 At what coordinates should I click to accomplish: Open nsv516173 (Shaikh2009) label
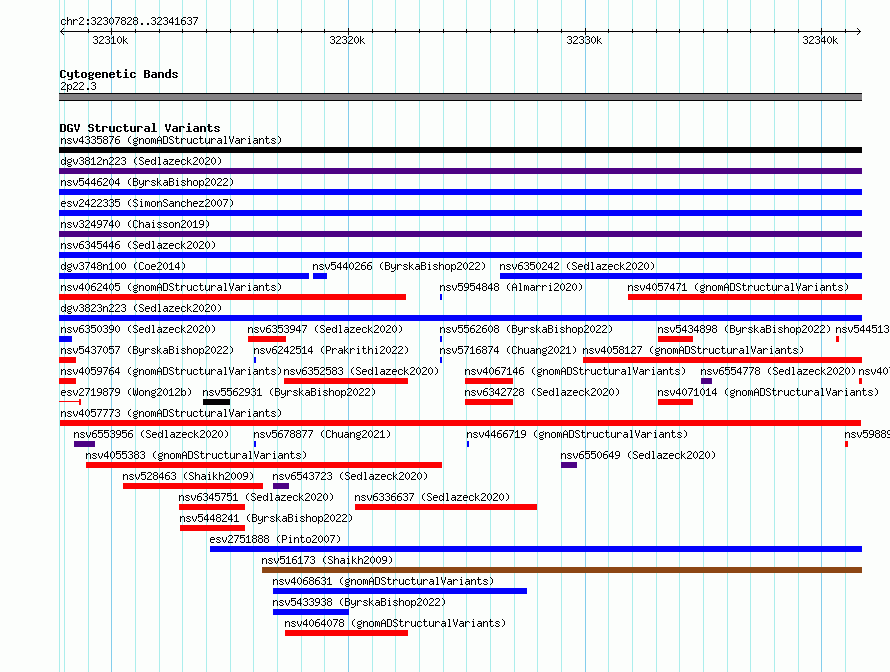click(x=327, y=560)
